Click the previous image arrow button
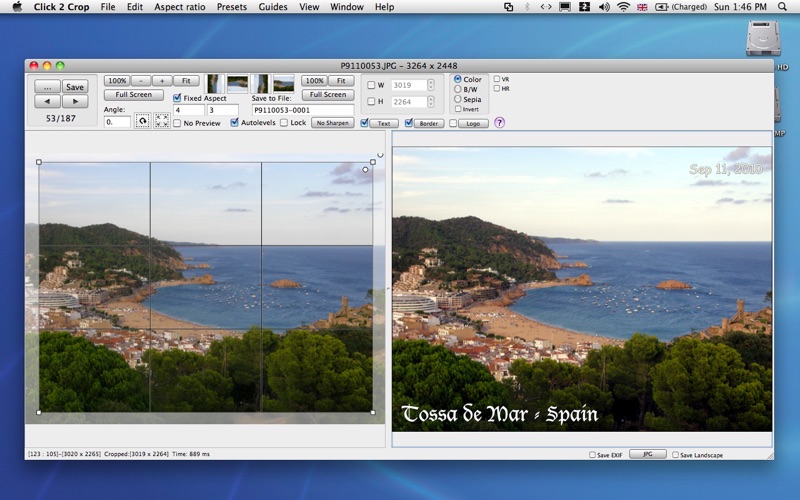Image resolution: width=800 pixels, height=500 pixels. [x=47, y=102]
